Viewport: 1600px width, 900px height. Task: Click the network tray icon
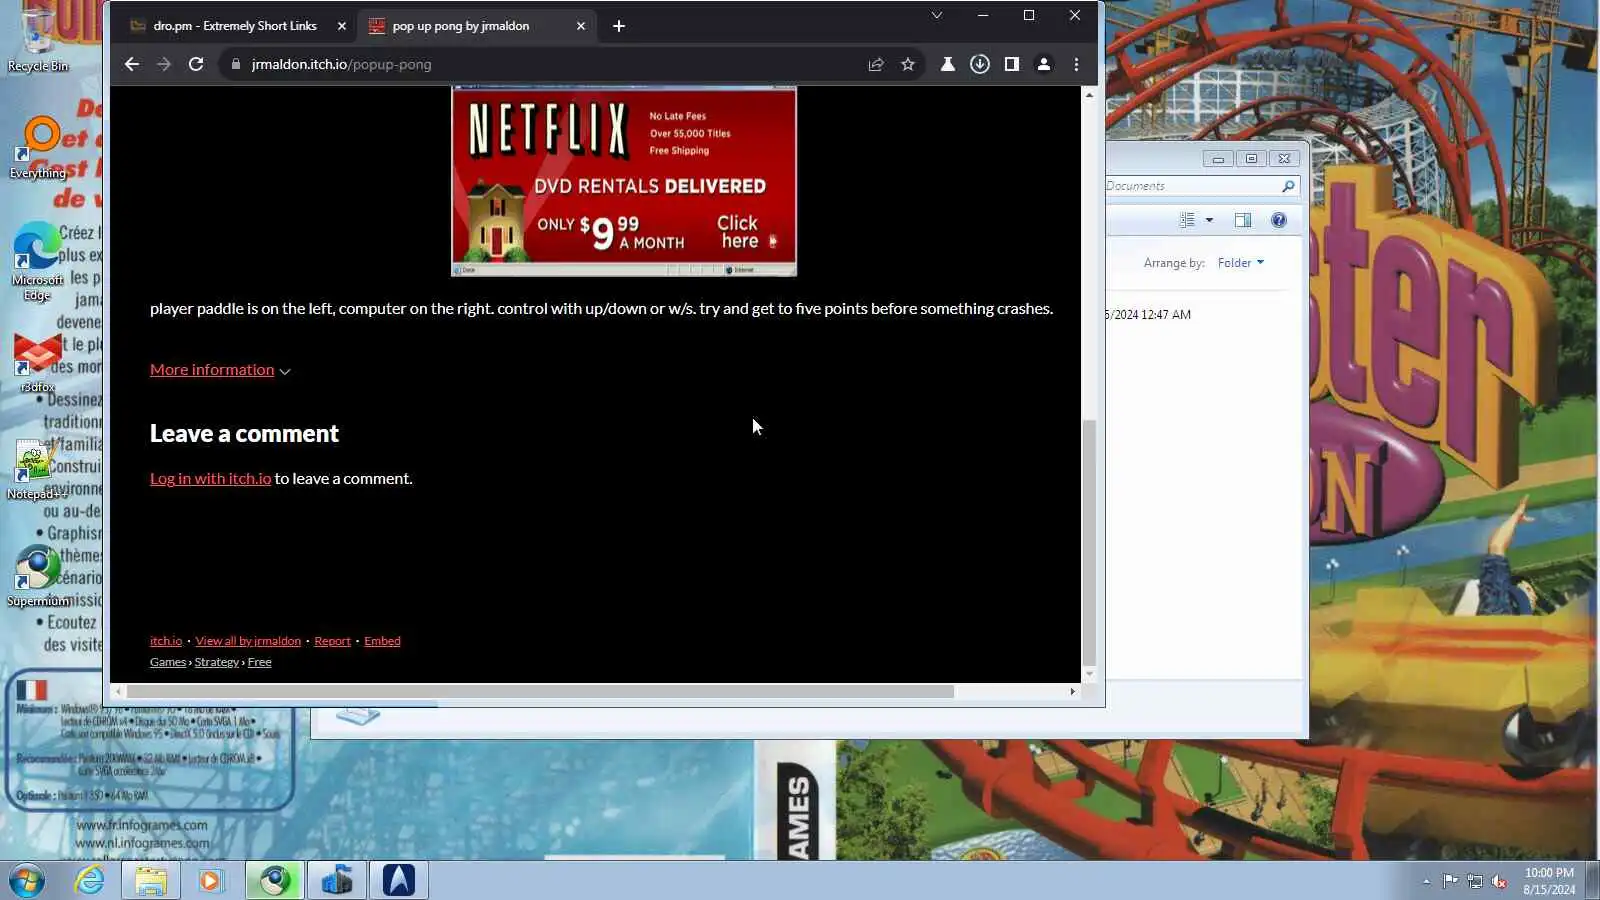pyautogui.click(x=1475, y=881)
